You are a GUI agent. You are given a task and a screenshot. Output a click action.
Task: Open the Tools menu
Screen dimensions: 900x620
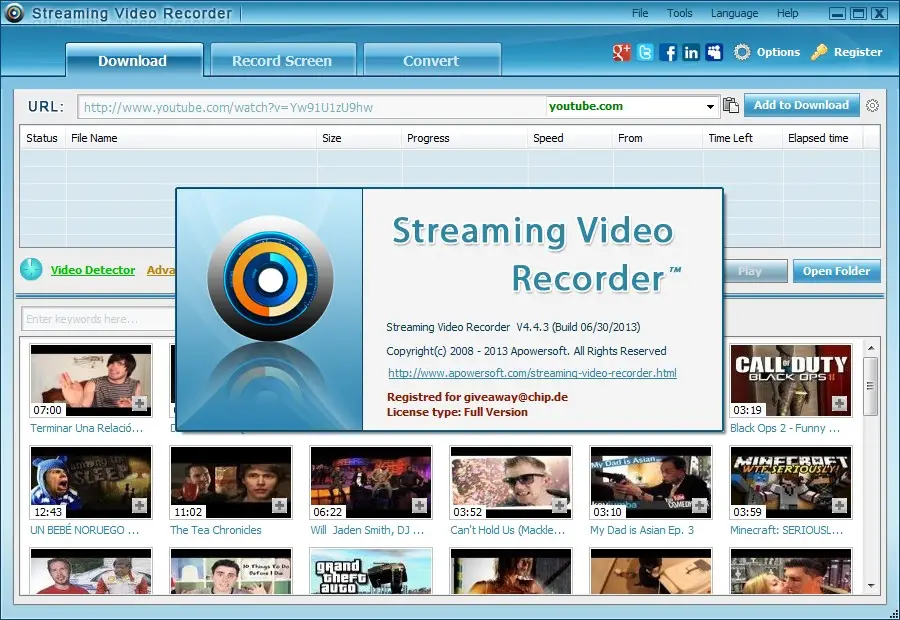pyautogui.click(x=680, y=13)
